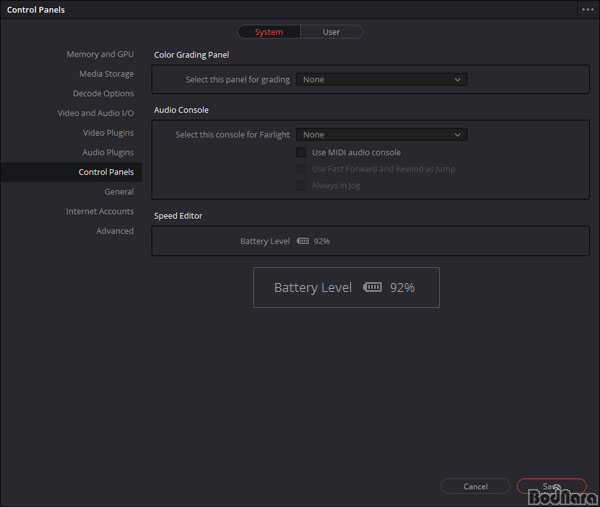
Task: Click the Speed Editor heading
Action: pos(178,216)
